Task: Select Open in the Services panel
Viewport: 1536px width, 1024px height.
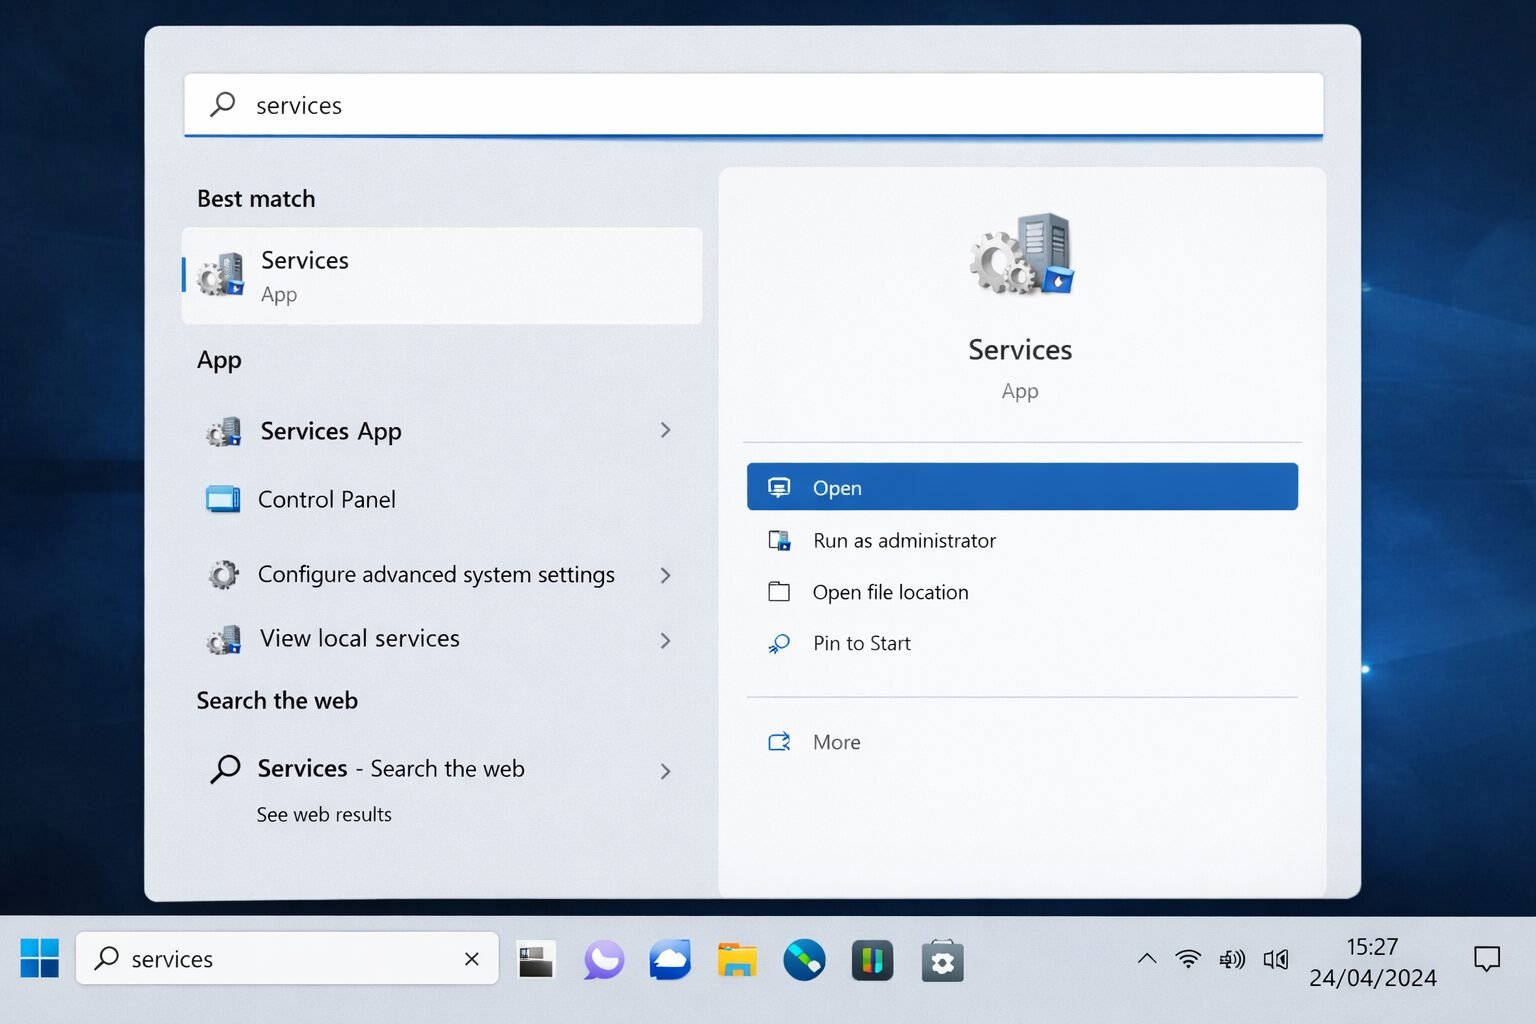Action: pos(1021,487)
